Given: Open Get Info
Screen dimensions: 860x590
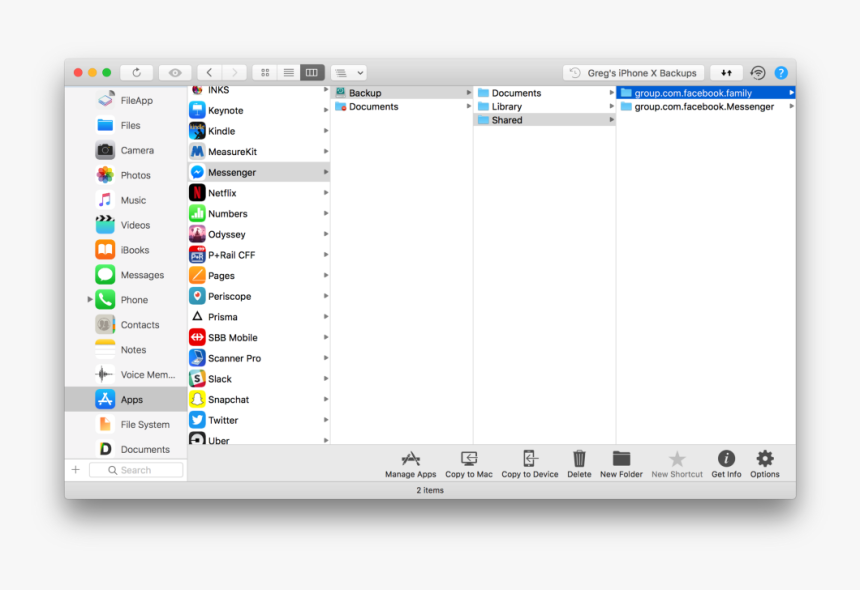Looking at the screenshot, I should click(x=726, y=464).
